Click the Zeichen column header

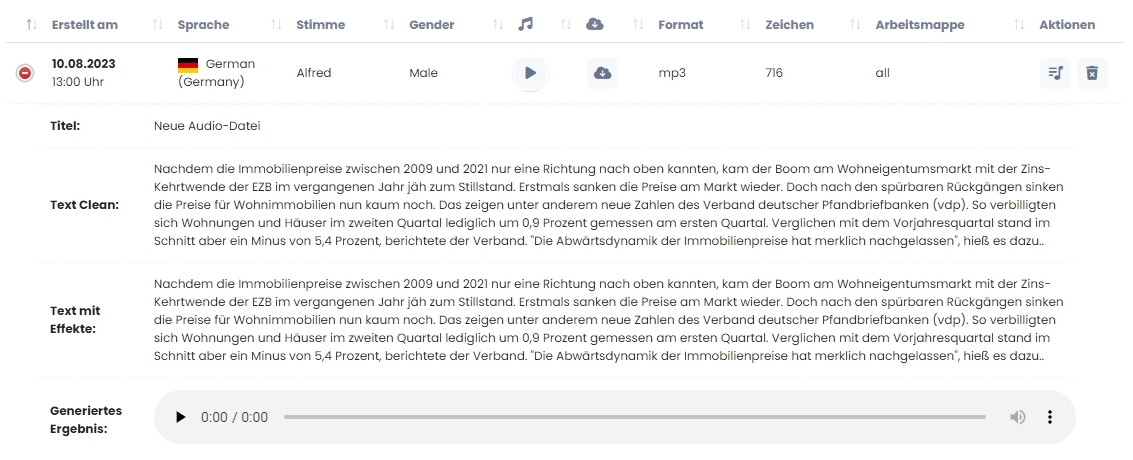pos(789,25)
